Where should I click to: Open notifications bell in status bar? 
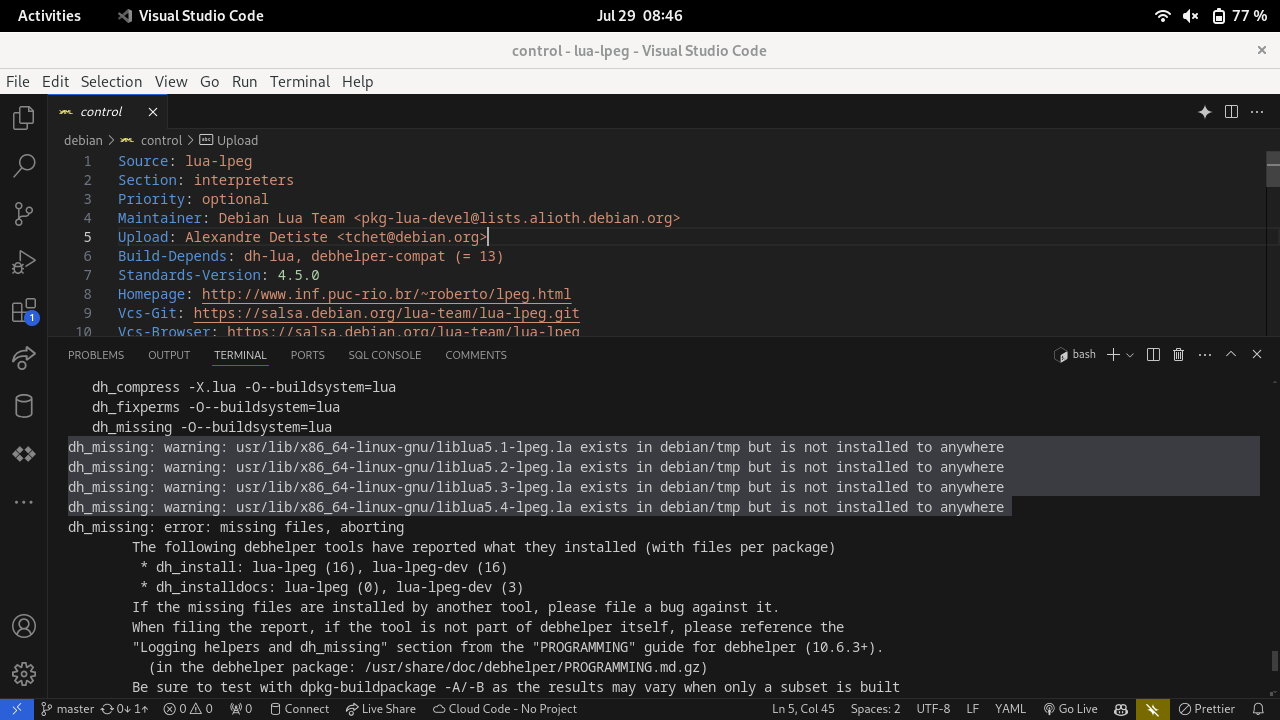tap(1258, 709)
